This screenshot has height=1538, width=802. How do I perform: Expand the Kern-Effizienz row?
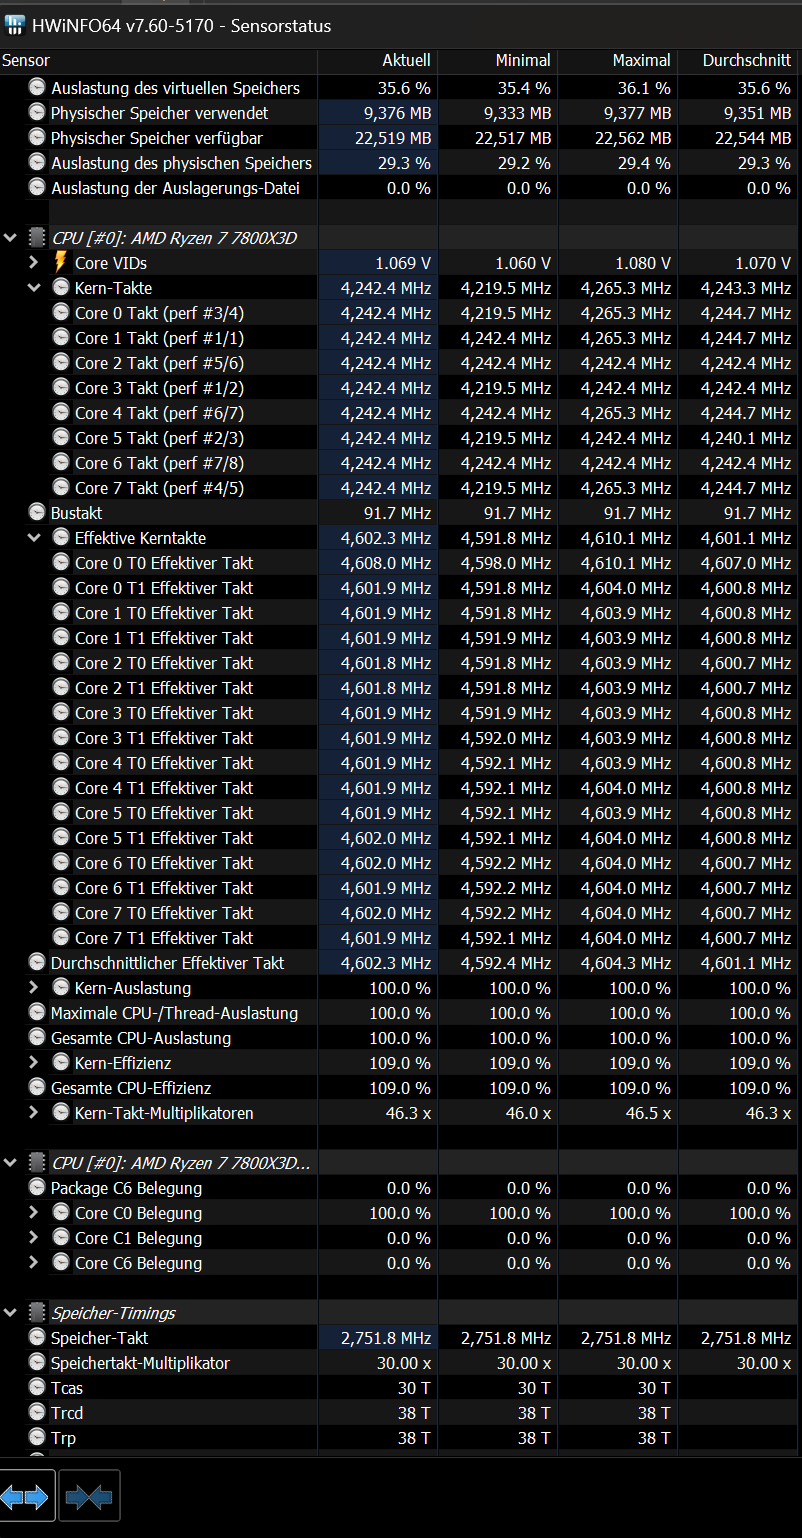pos(34,1063)
